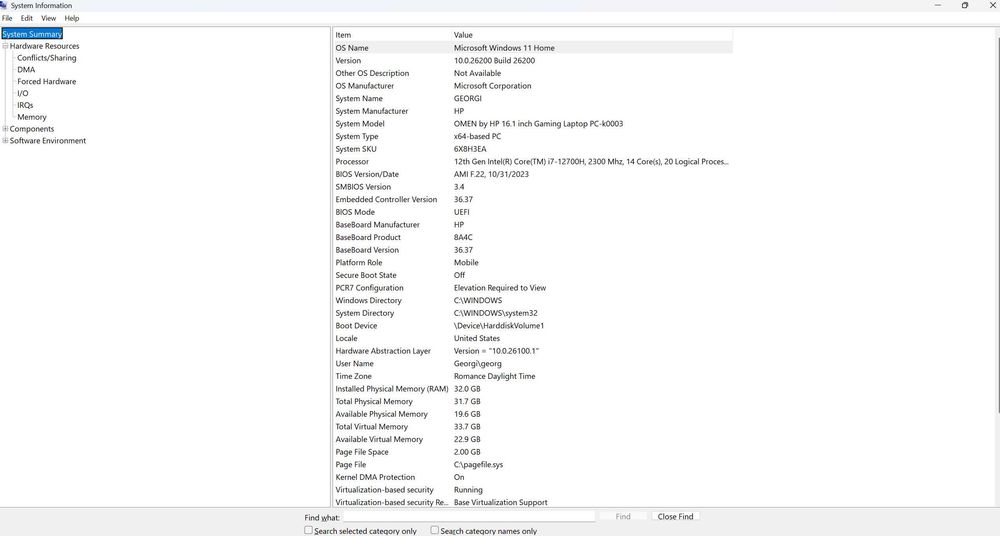Click System SKU value 6X8H3EA
The image size is (1000, 536).
470,149
